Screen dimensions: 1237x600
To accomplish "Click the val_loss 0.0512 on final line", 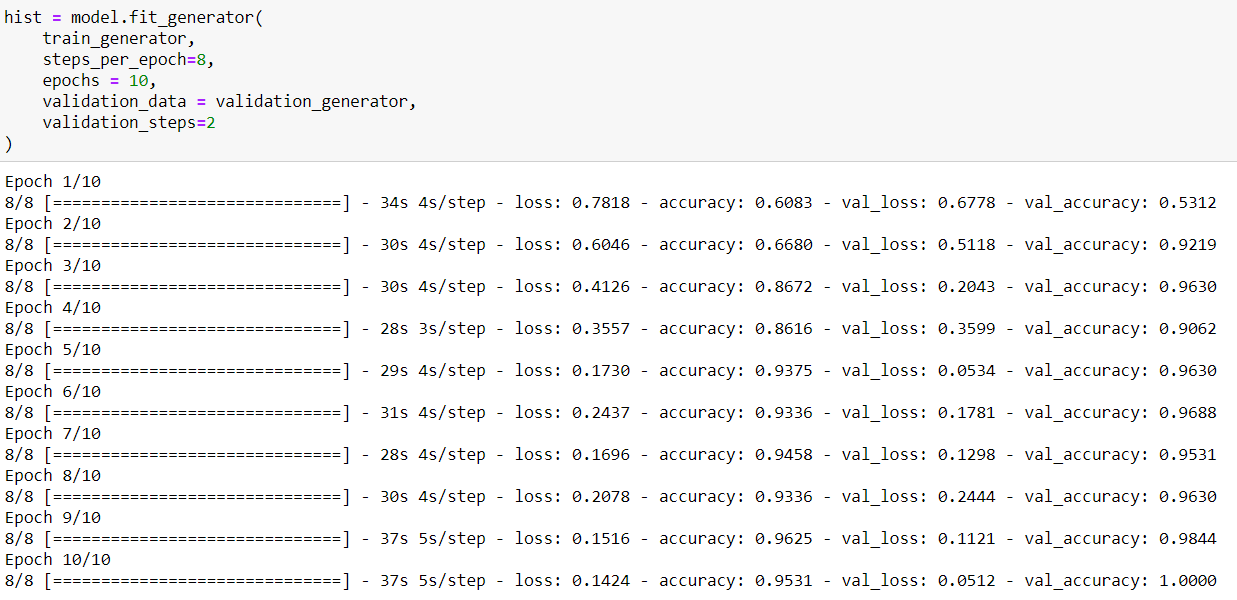I will click(965, 580).
